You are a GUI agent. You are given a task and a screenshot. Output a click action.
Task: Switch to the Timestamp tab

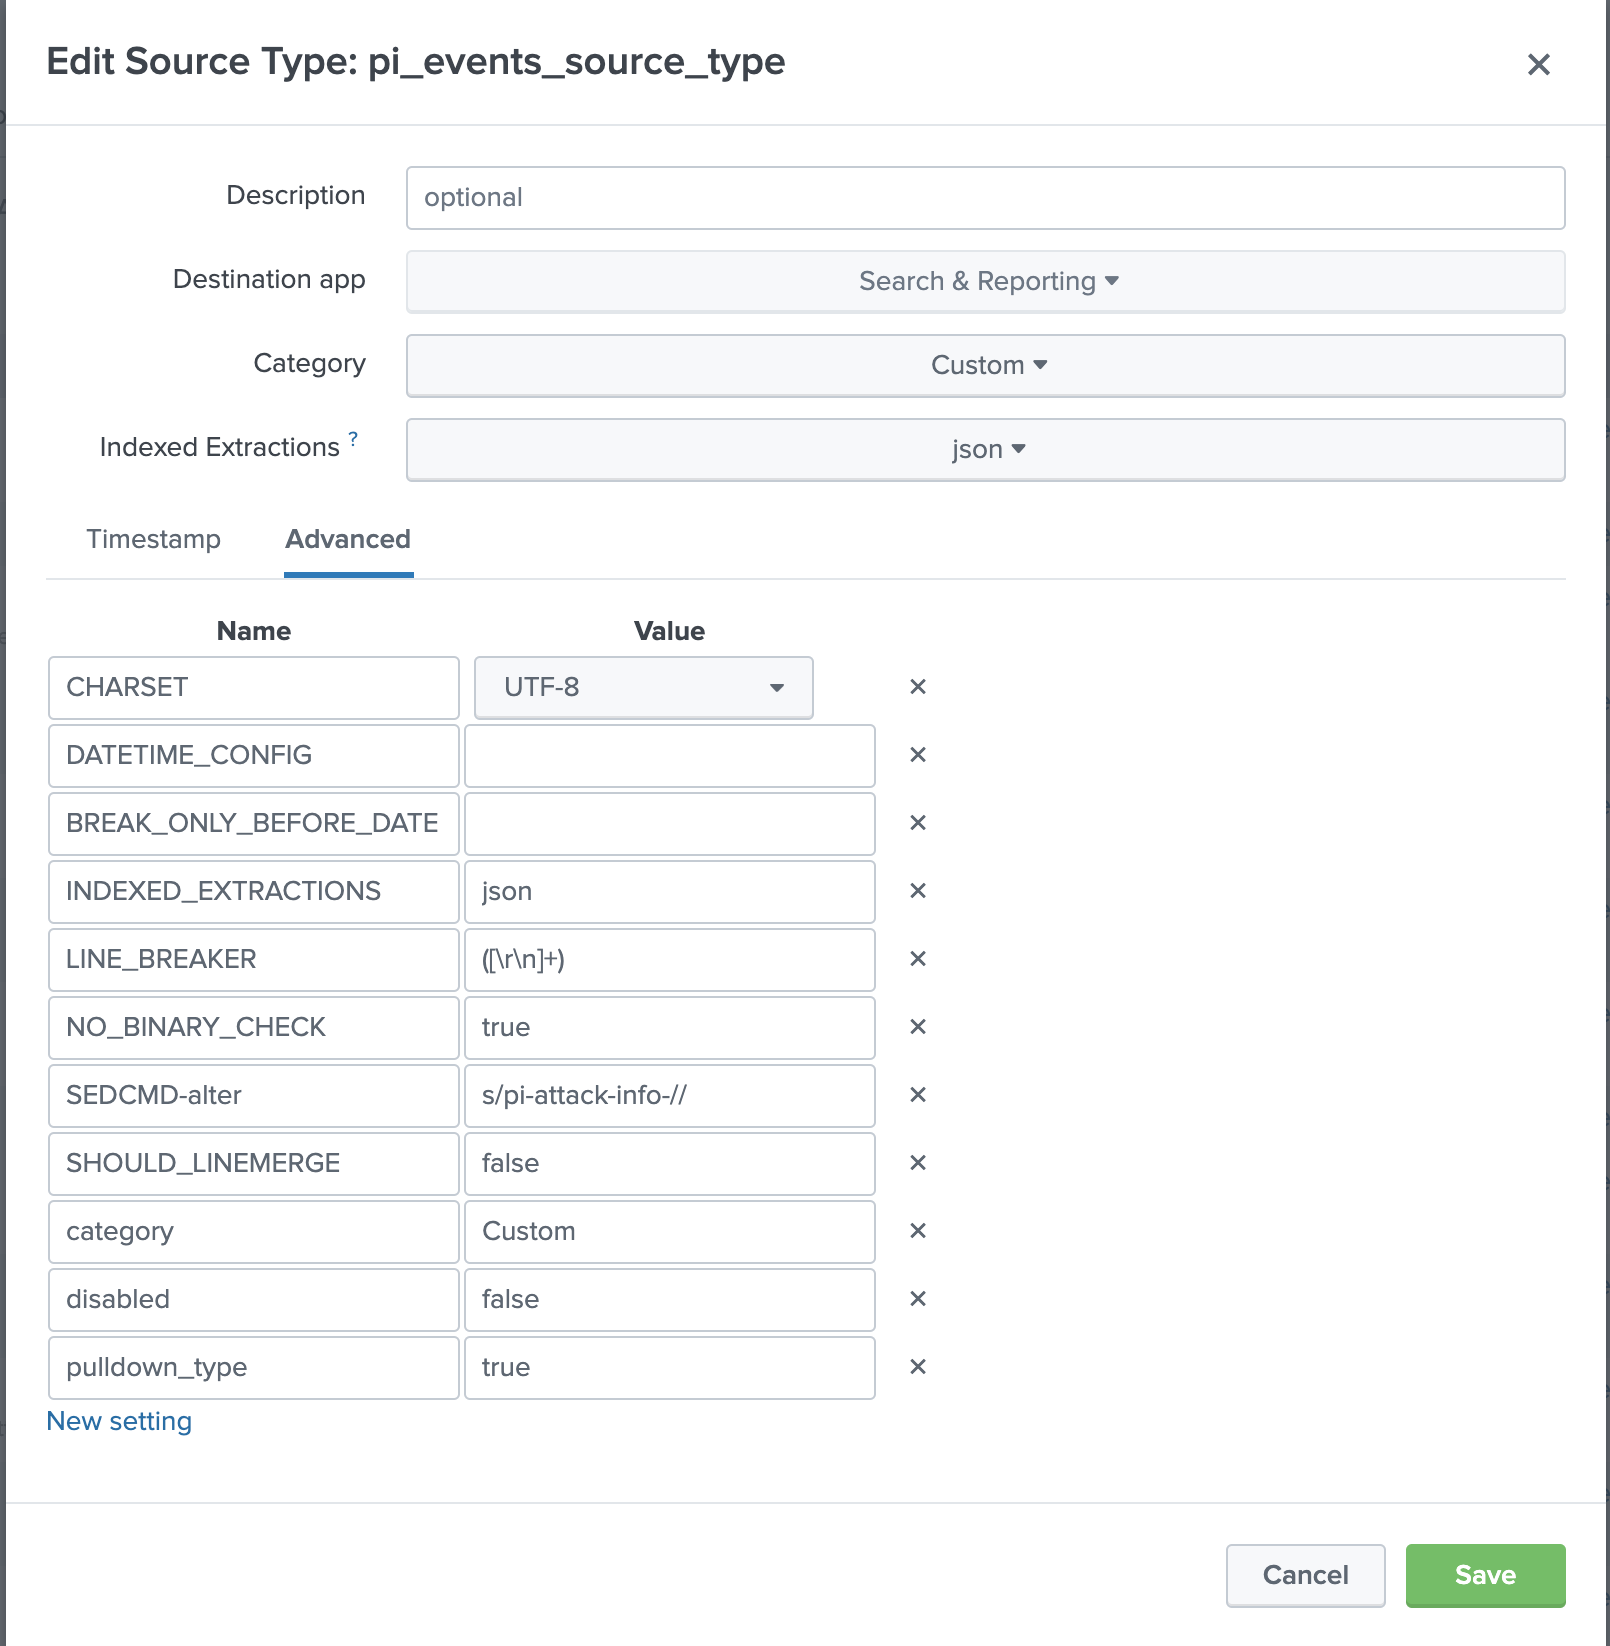point(153,539)
